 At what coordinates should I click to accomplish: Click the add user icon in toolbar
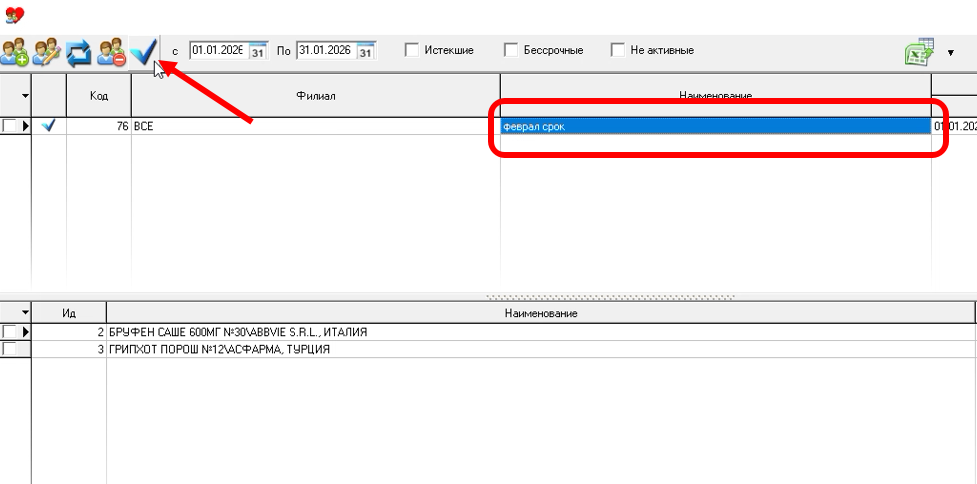coord(15,52)
